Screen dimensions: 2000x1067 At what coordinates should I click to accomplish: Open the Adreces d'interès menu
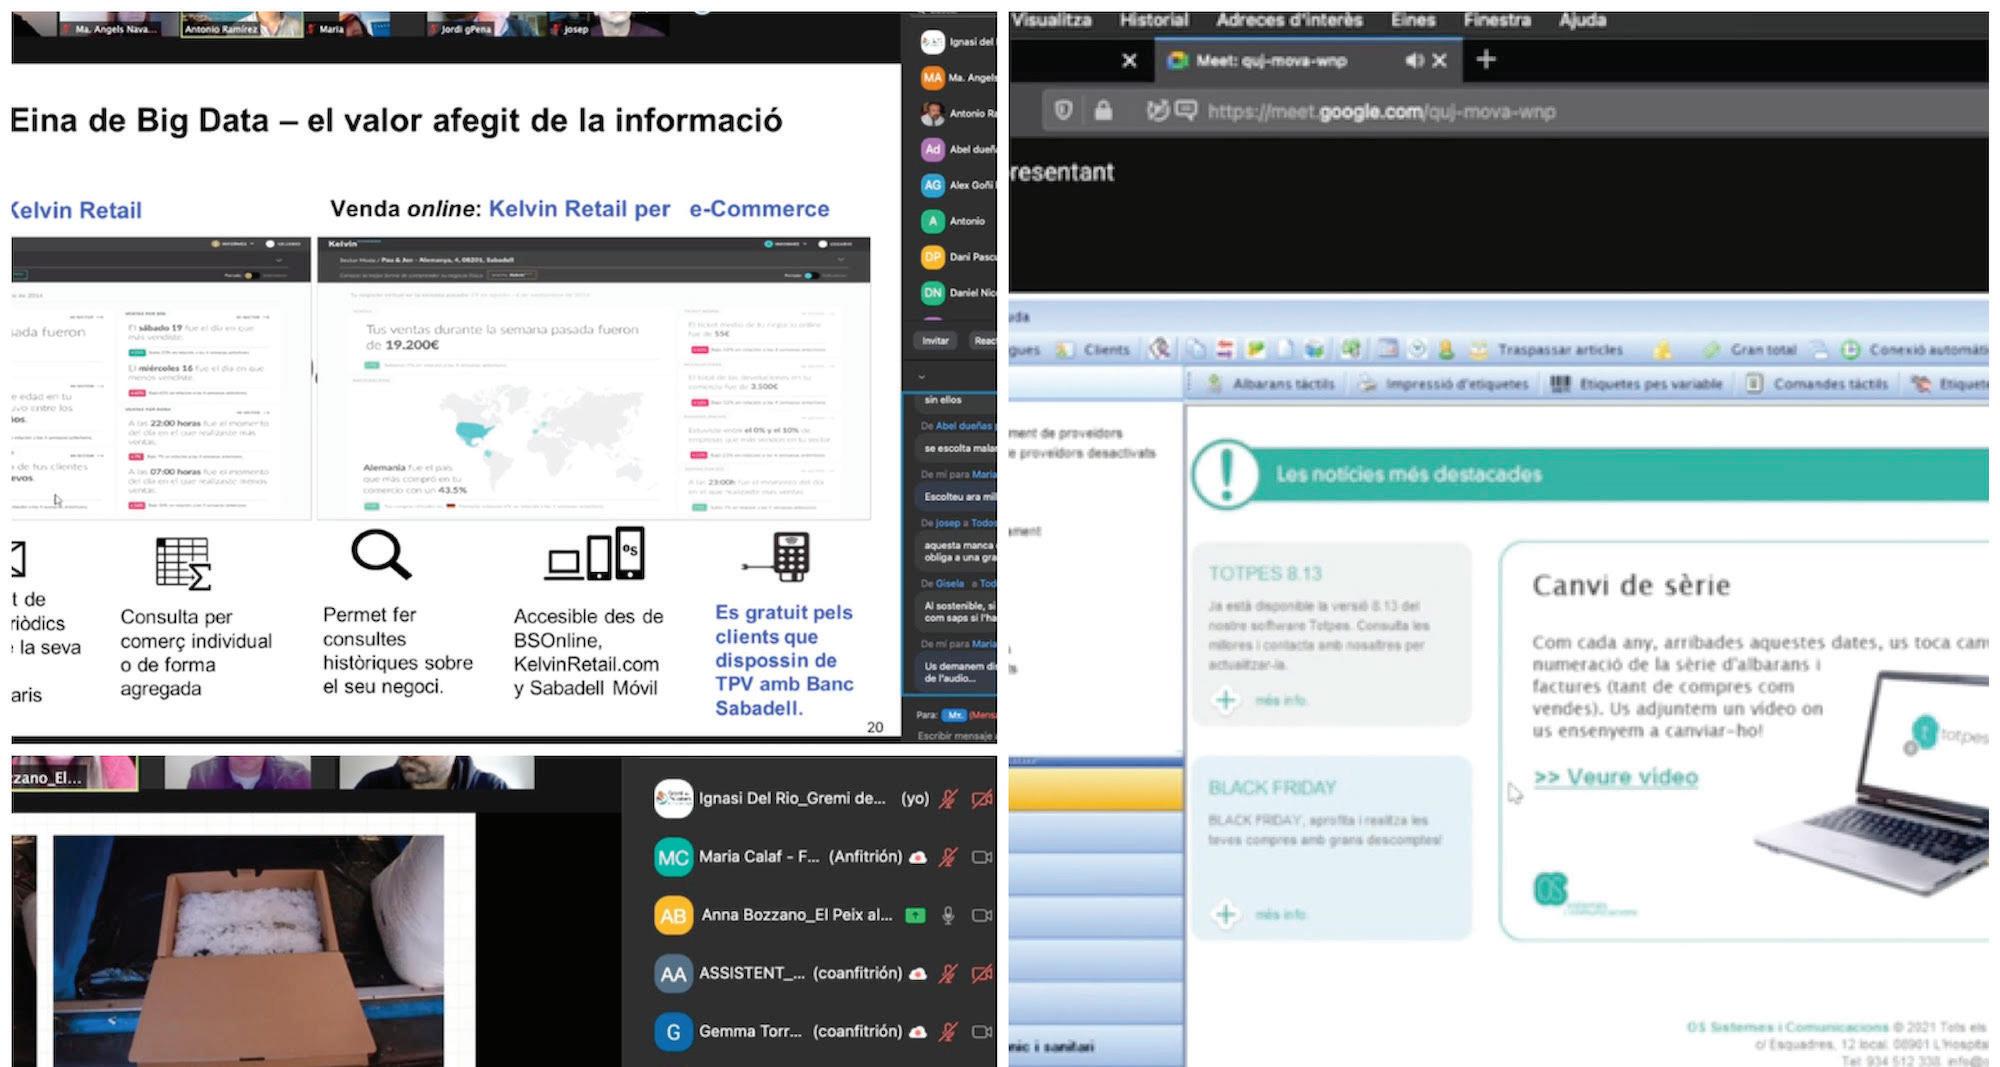pyautogui.click(x=1289, y=20)
